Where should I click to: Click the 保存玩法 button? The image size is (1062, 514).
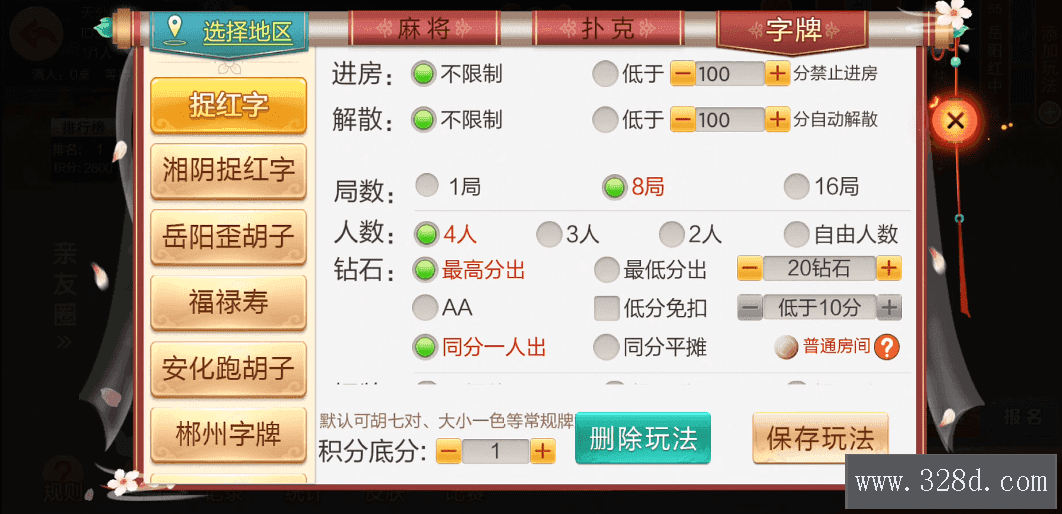tap(820, 437)
